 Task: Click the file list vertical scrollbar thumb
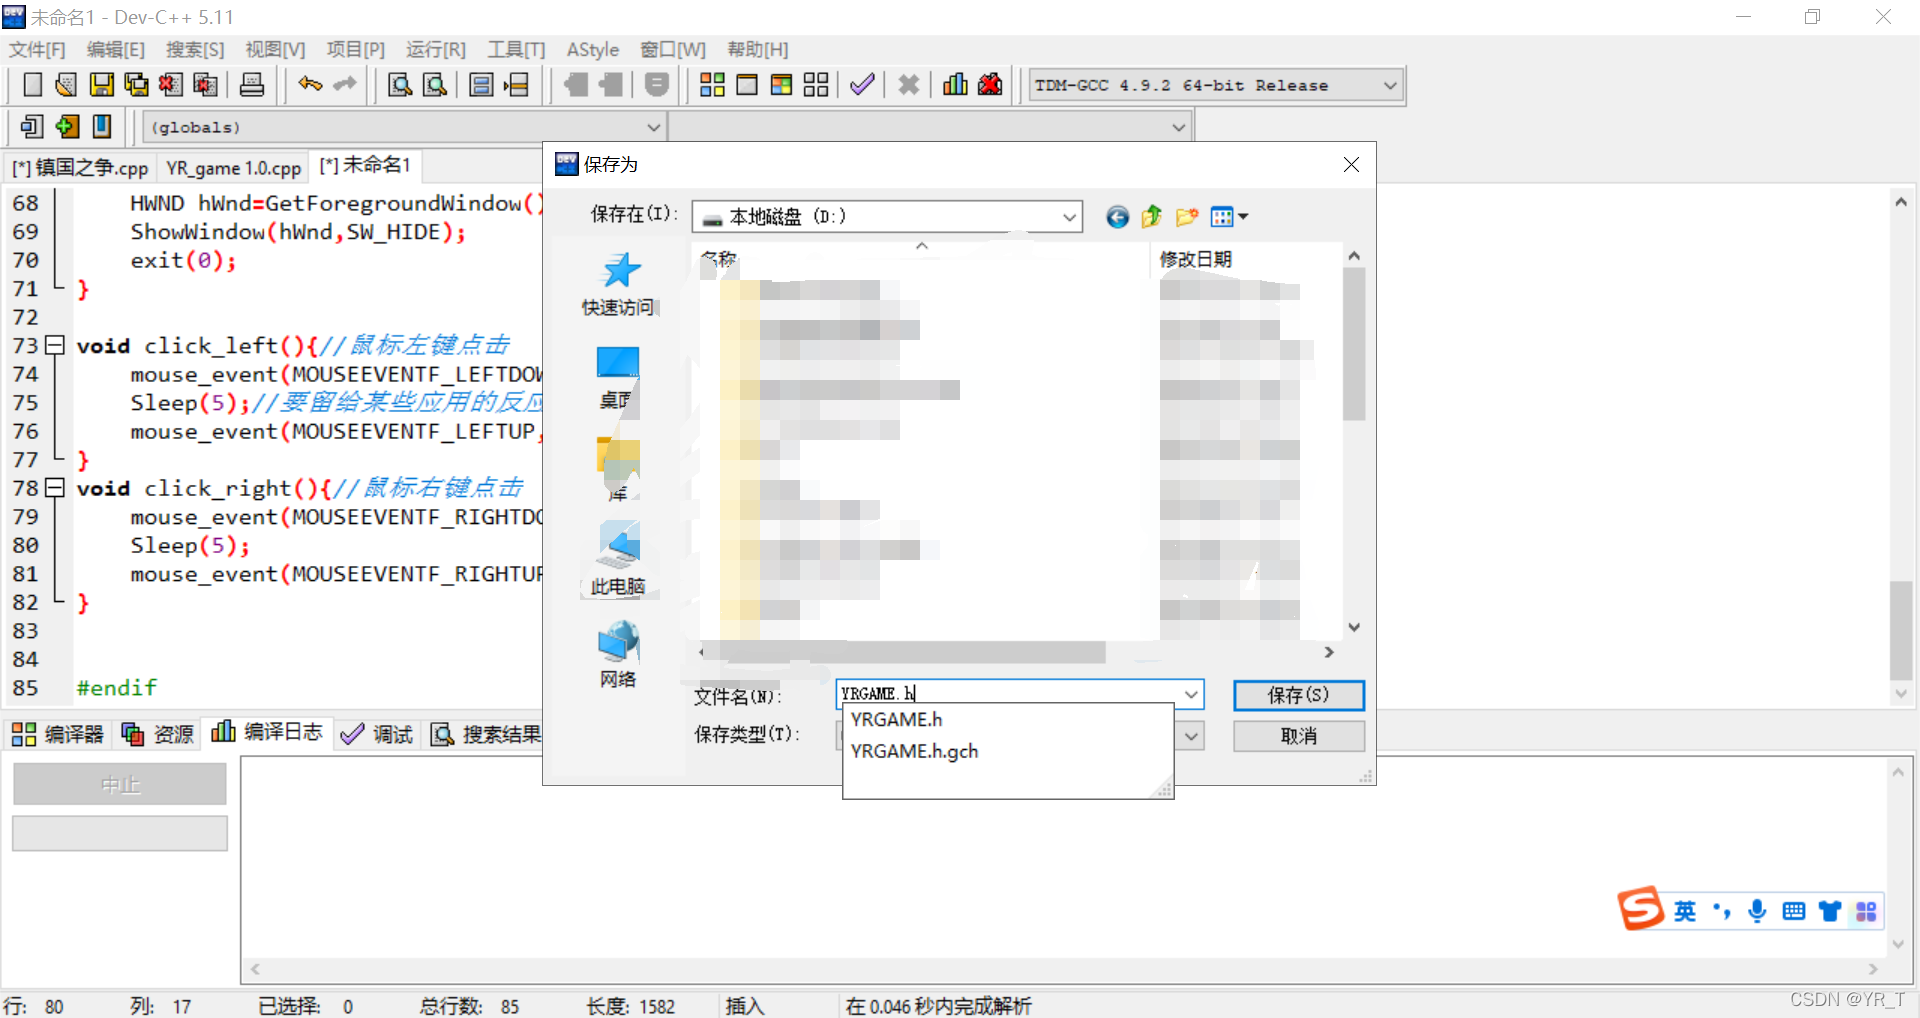coord(1354,344)
